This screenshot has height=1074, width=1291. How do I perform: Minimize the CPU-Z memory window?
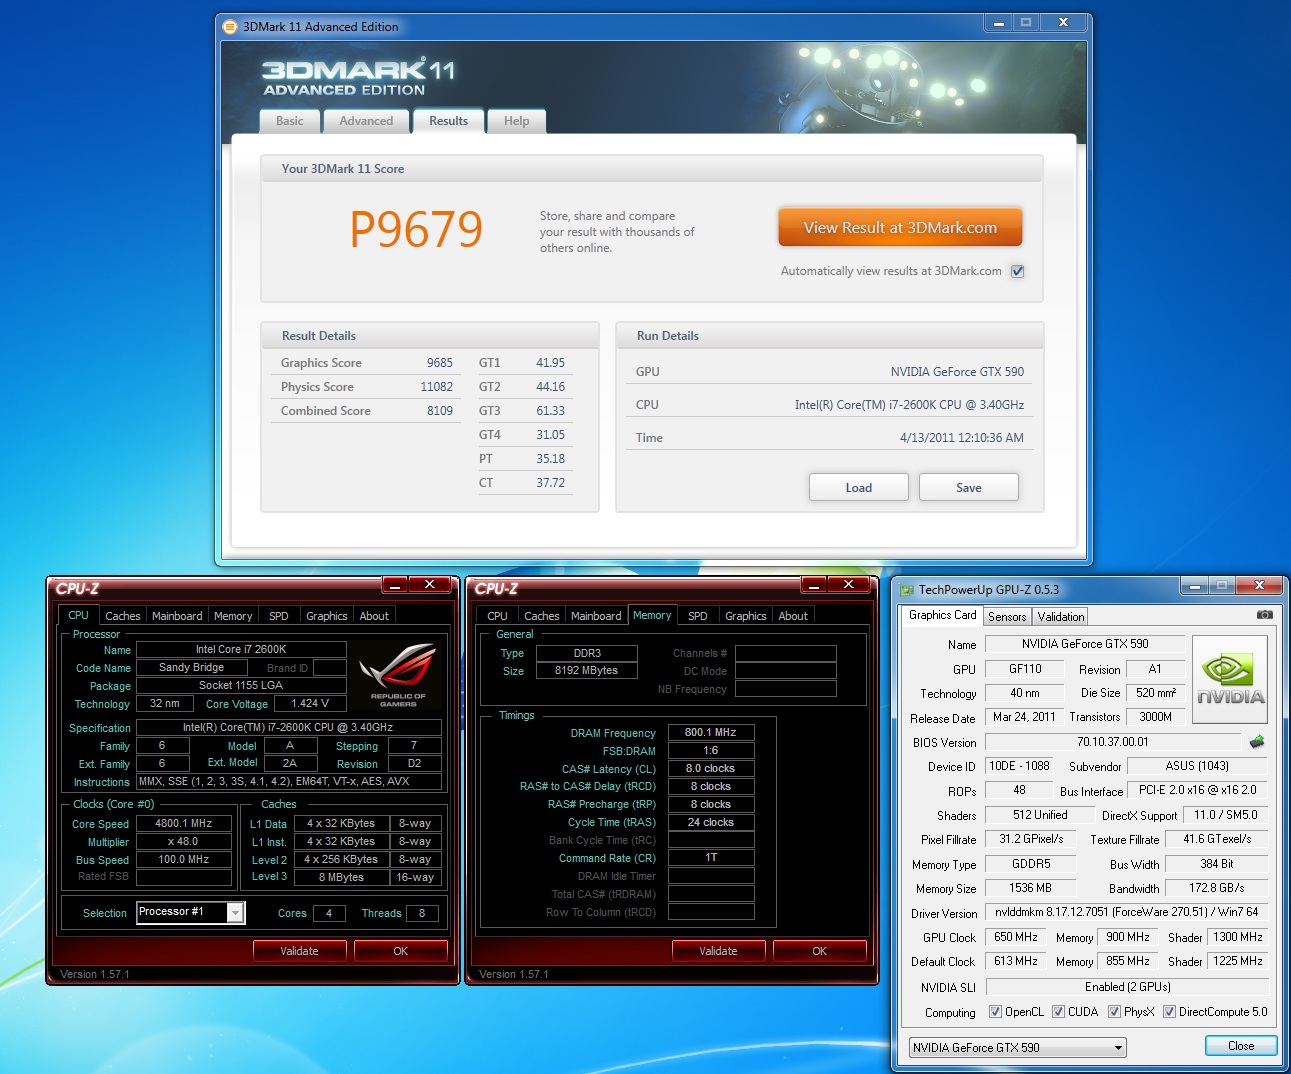(x=814, y=585)
